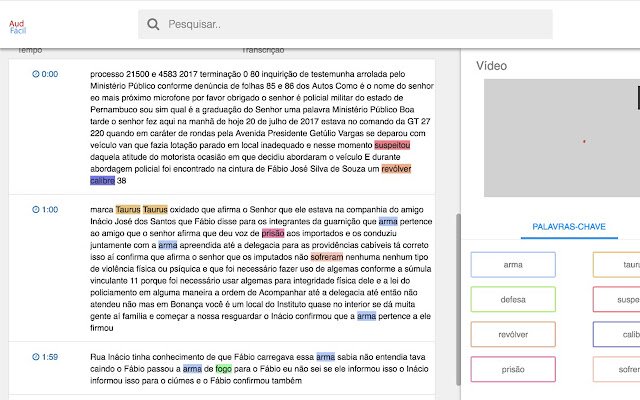Select the calibre keyword button
Viewport: 640px width, 400px height.
click(617, 335)
